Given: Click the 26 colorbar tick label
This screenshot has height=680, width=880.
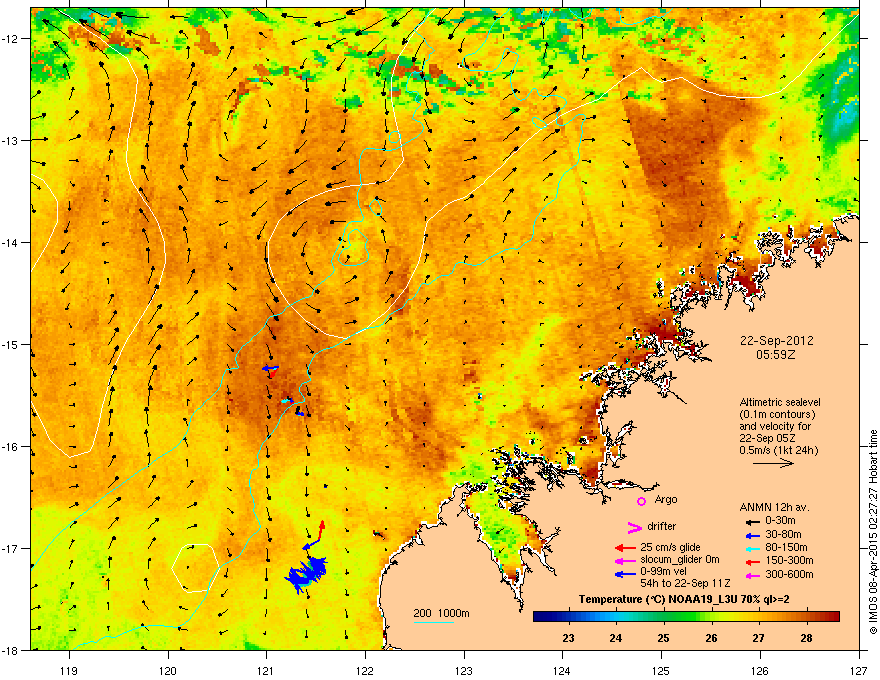Looking at the screenshot, I should pos(711,638).
